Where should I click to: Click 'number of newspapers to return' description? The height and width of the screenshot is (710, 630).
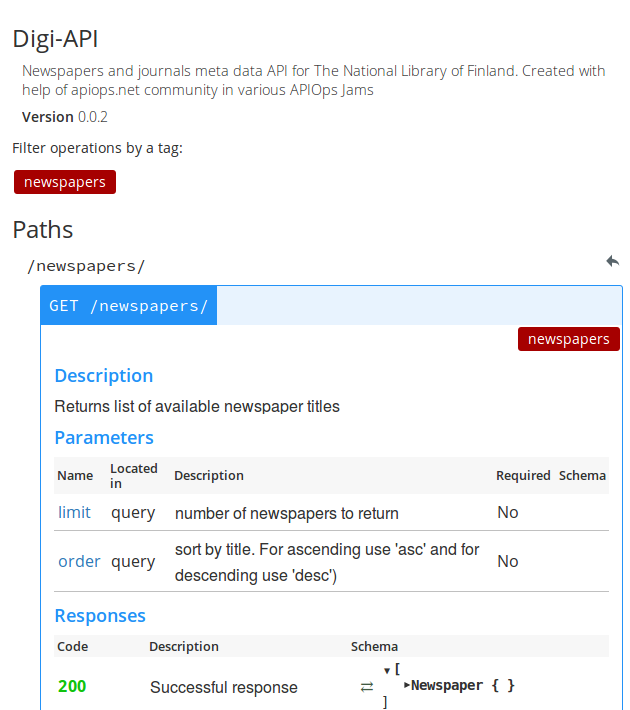(x=287, y=513)
